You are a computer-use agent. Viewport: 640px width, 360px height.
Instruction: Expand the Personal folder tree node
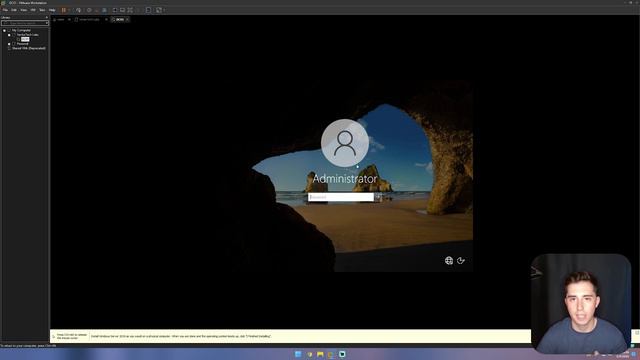point(9,44)
